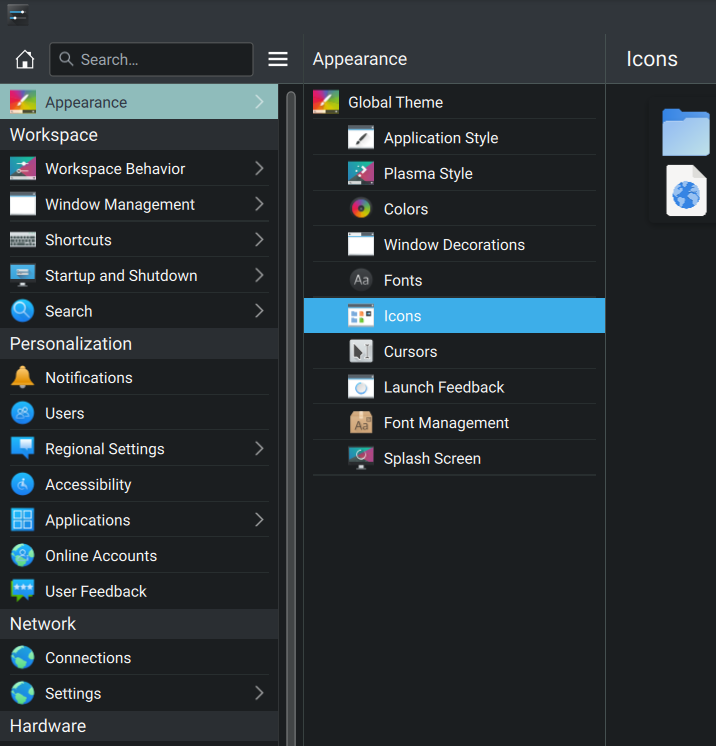Click the Splash Screen icon
Image resolution: width=716 pixels, height=746 pixels.
(361, 458)
